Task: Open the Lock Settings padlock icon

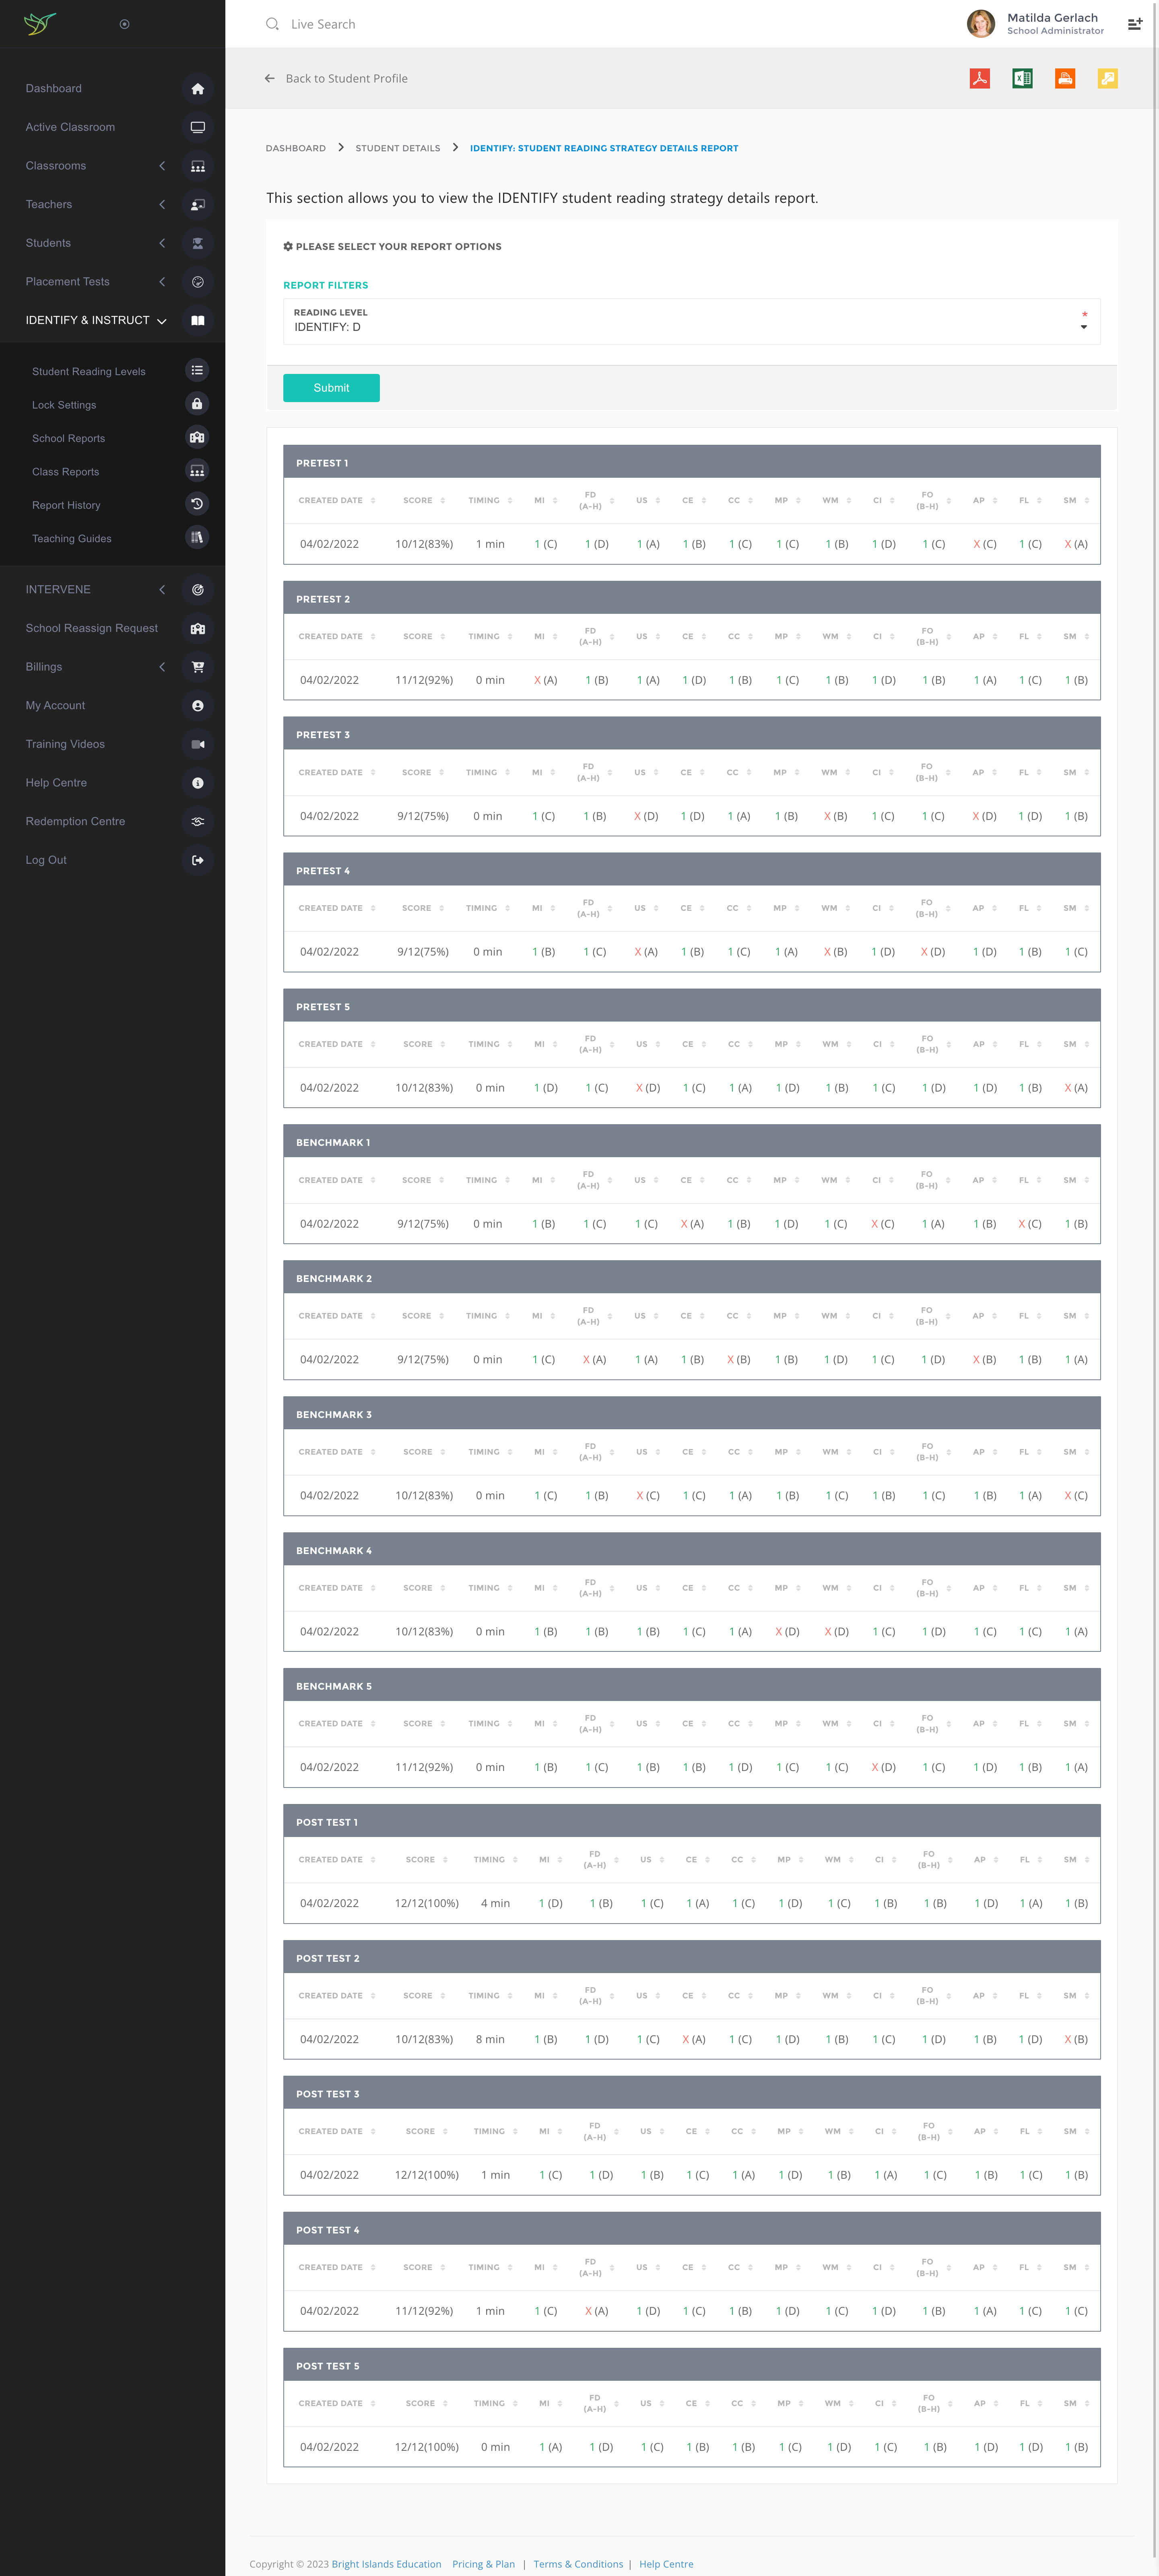Action: click(x=197, y=404)
